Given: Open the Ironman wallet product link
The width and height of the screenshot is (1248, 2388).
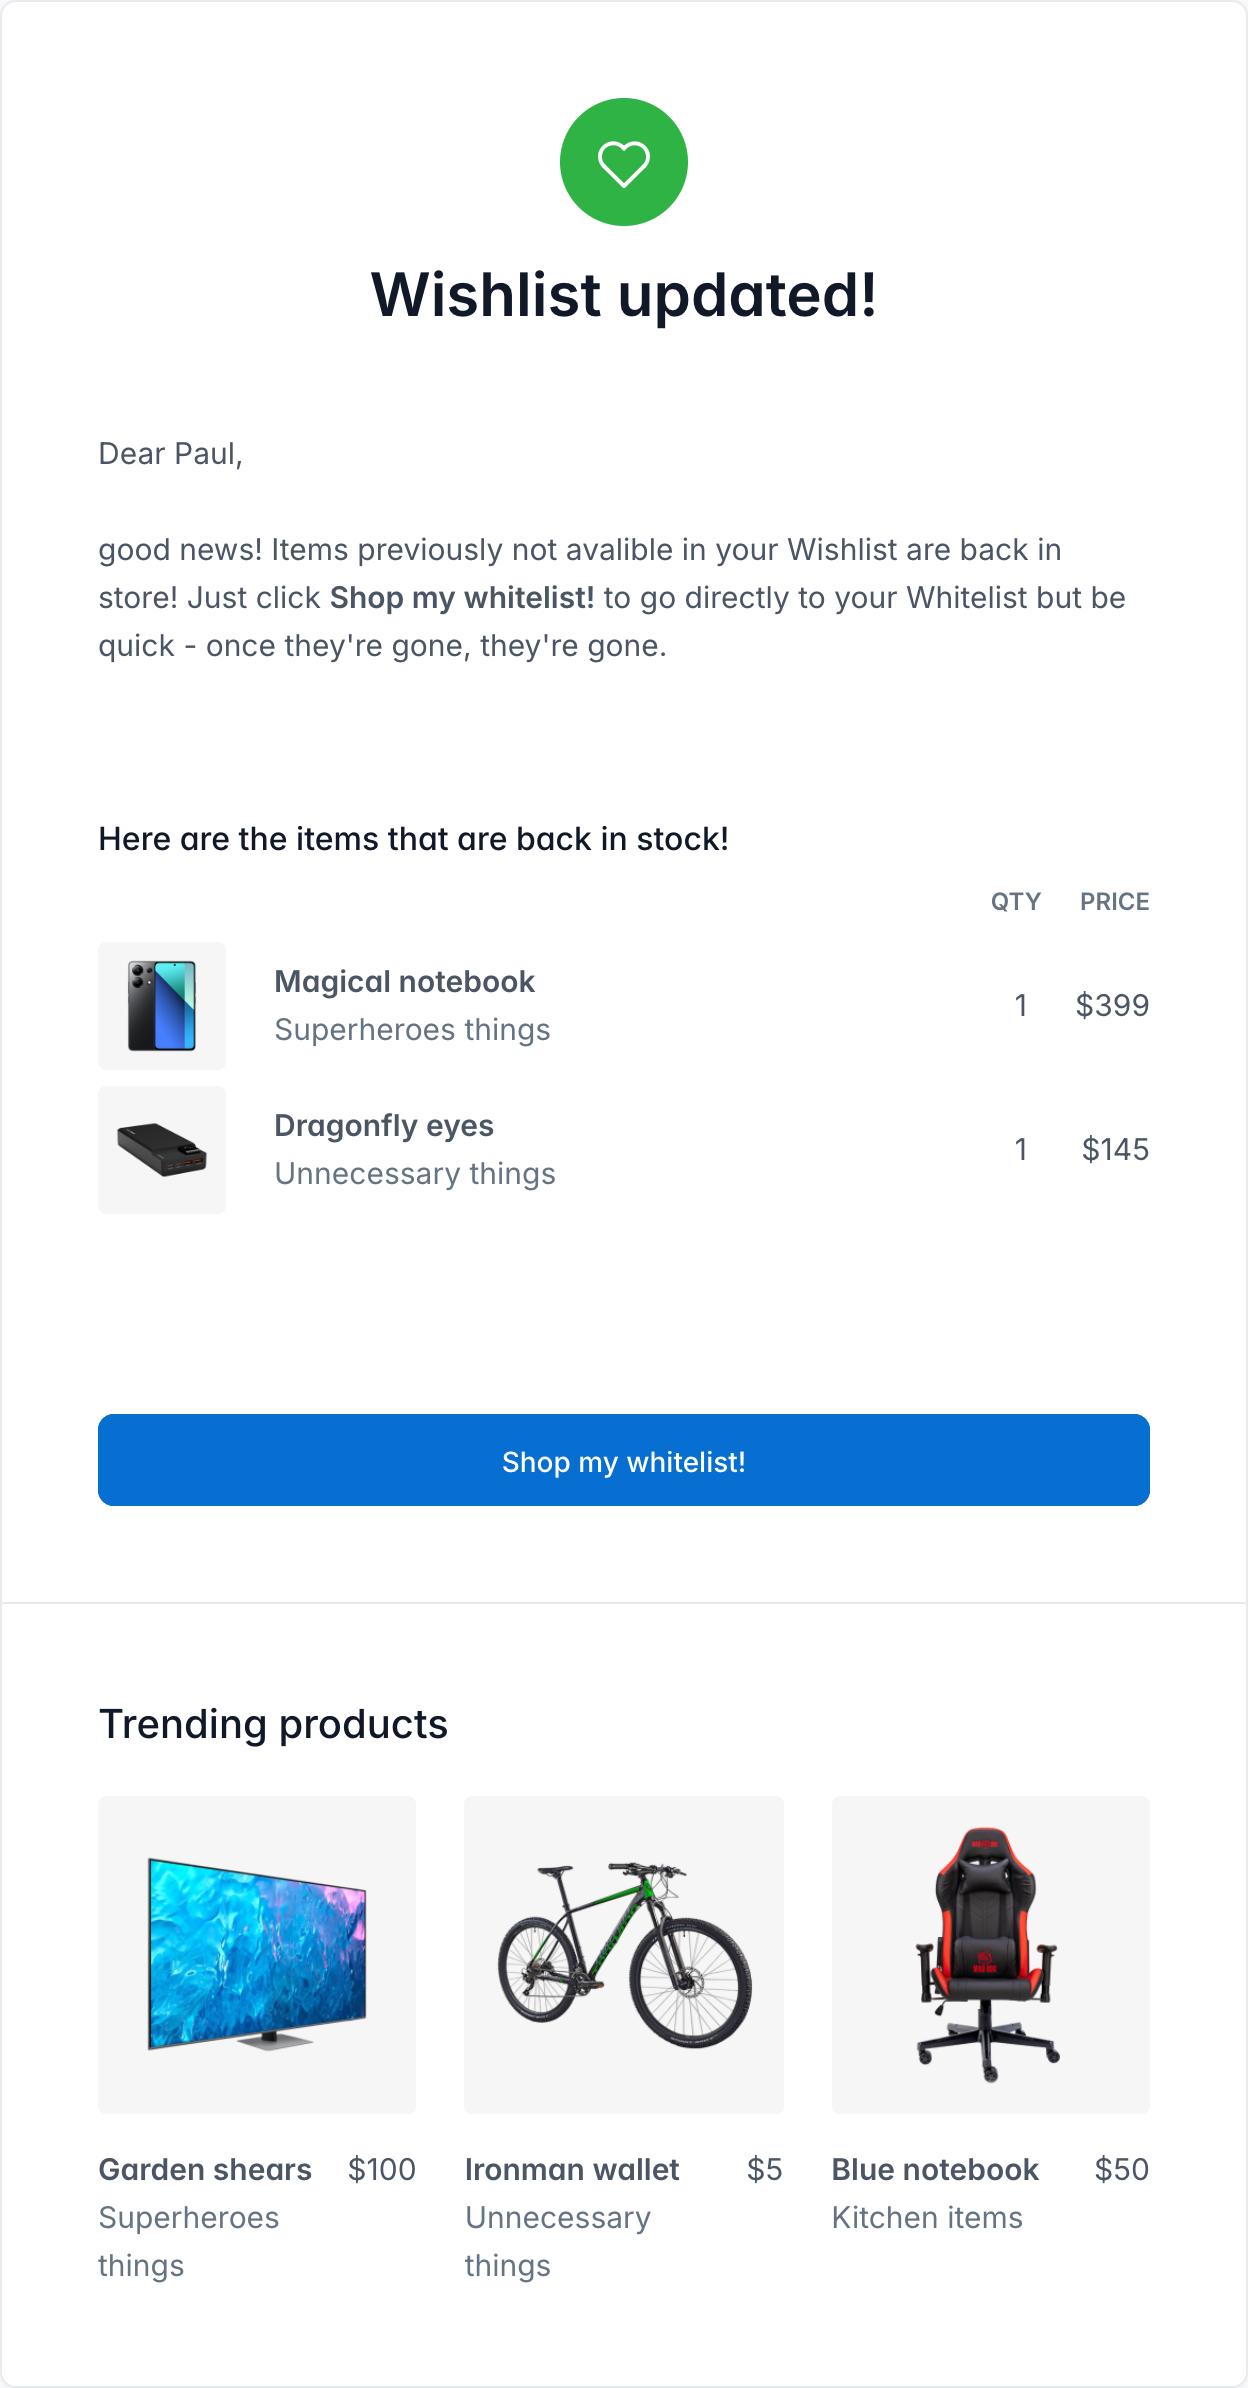Looking at the screenshot, I should 572,2169.
